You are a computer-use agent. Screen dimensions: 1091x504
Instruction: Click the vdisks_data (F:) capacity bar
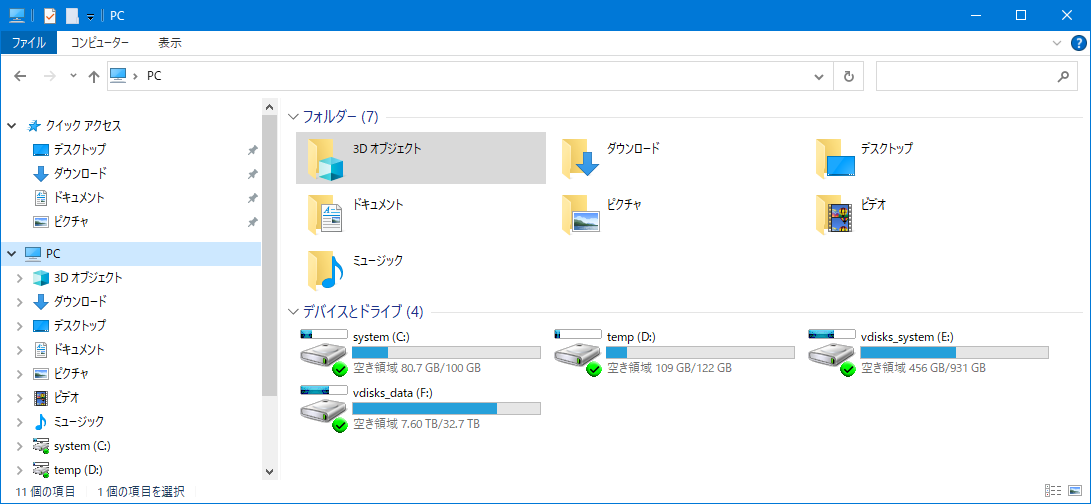click(446, 408)
